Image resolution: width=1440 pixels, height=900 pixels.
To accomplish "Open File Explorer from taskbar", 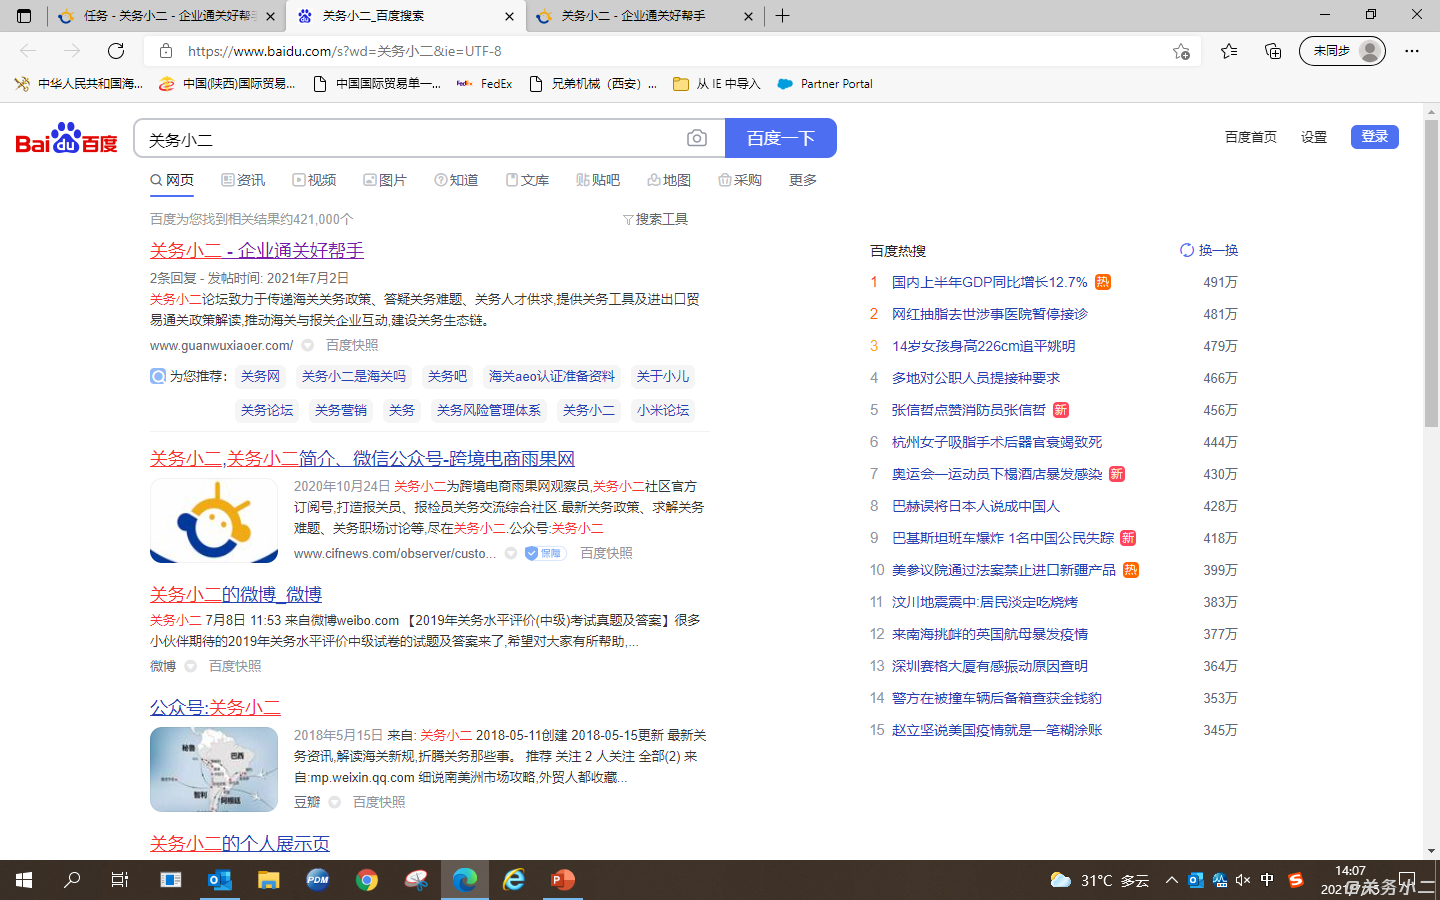I will point(268,880).
